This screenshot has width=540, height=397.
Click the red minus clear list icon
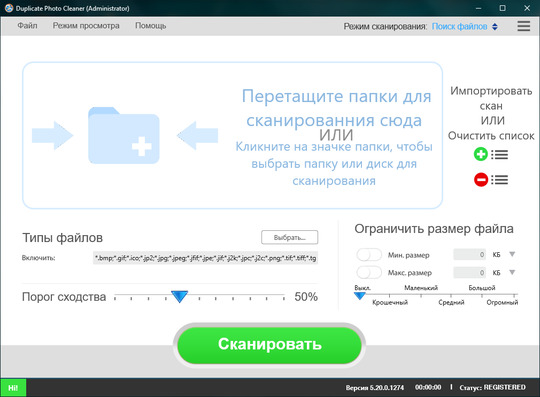pyautogui.click(x=481, y=179)
